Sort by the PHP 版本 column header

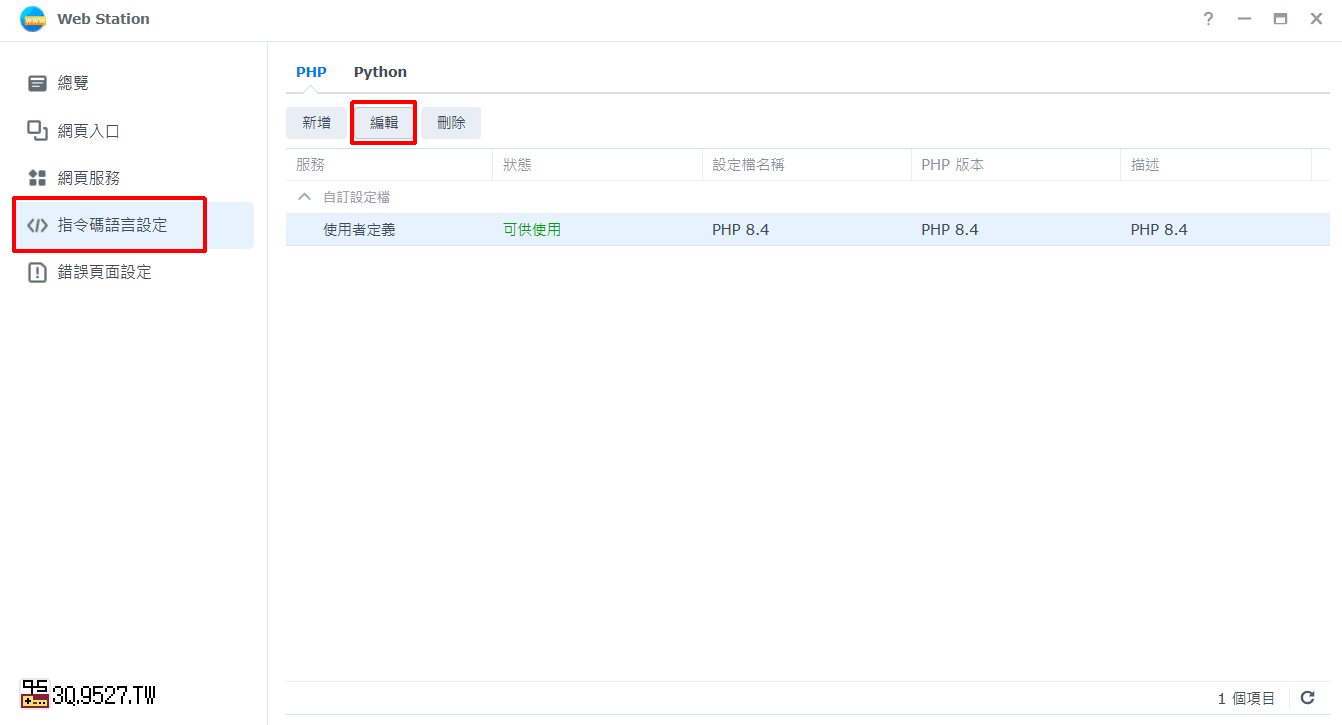1016,165
